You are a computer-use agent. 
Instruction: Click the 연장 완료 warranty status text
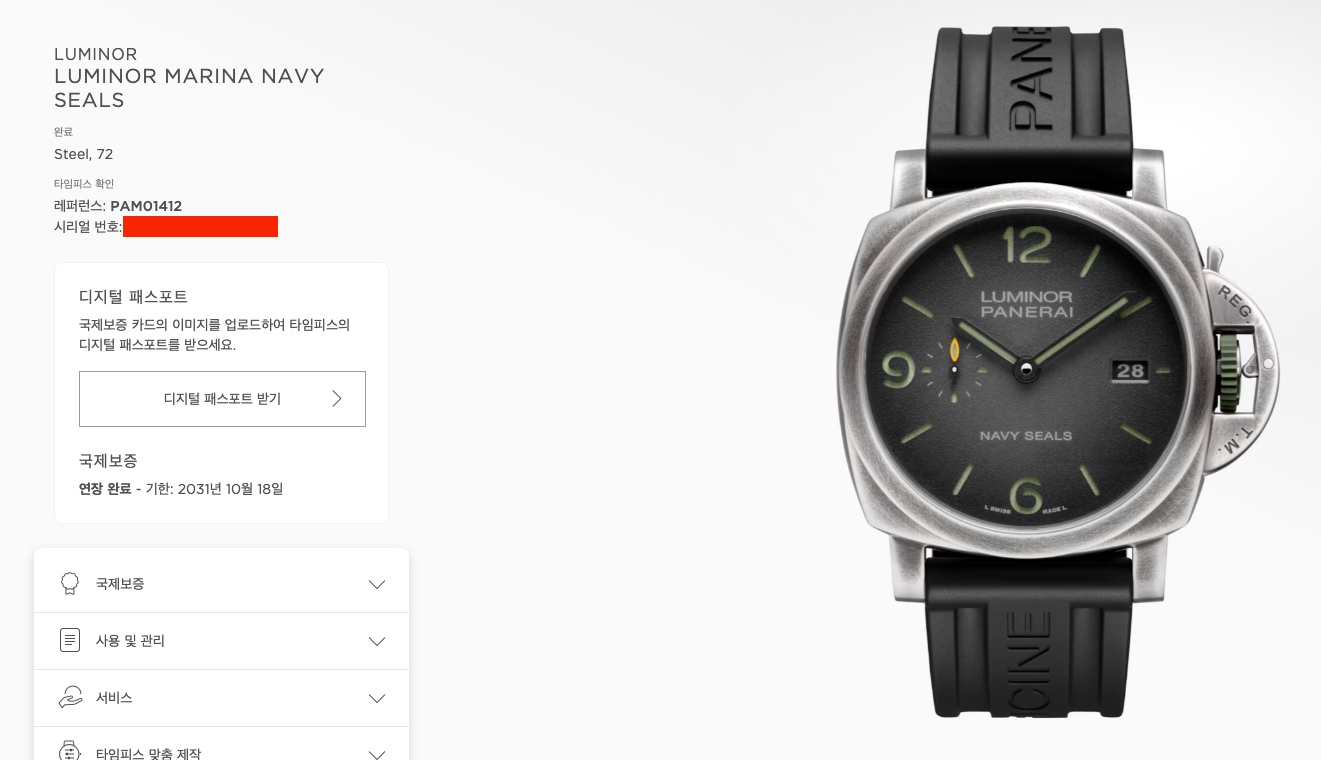[x=105, y=489]
